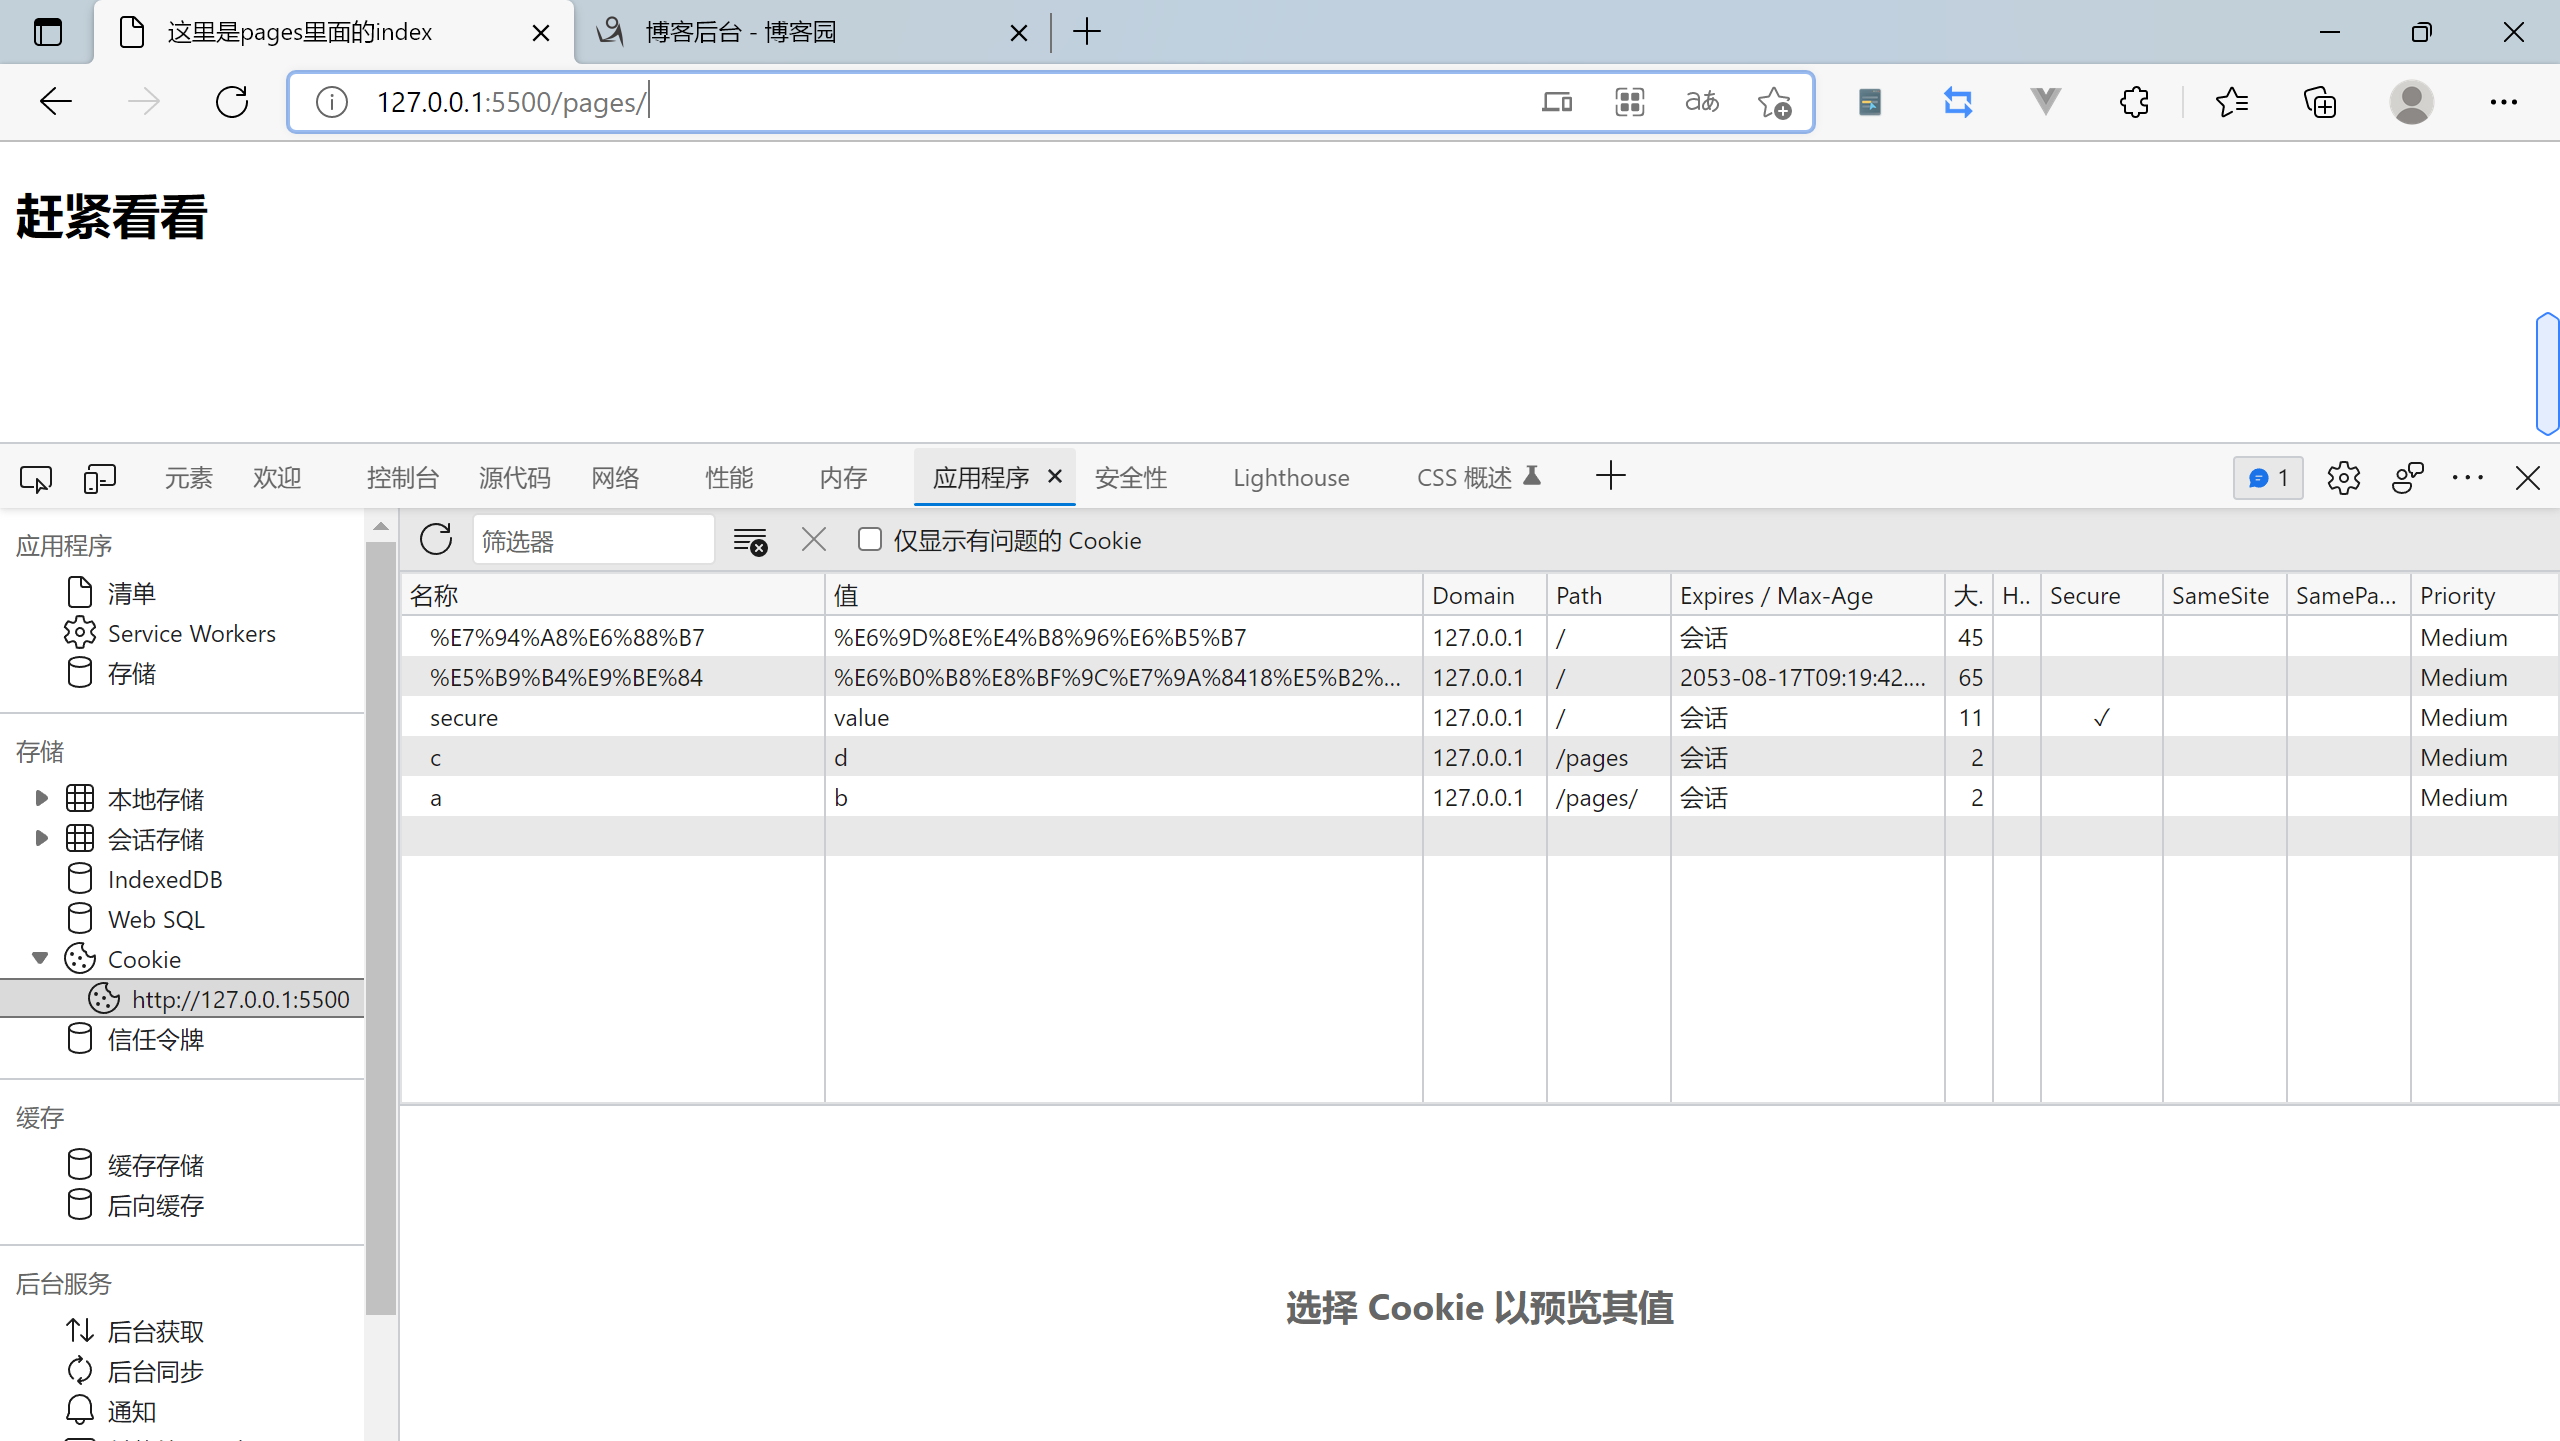Open the vertical tabs icon

click(x=48, y=32)
